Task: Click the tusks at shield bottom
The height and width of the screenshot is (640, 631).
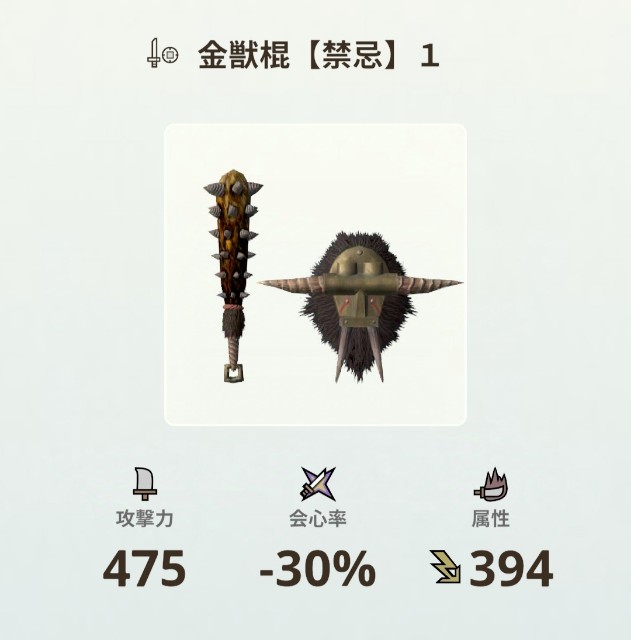Action: pyautogui.click(x=360, y=353)
